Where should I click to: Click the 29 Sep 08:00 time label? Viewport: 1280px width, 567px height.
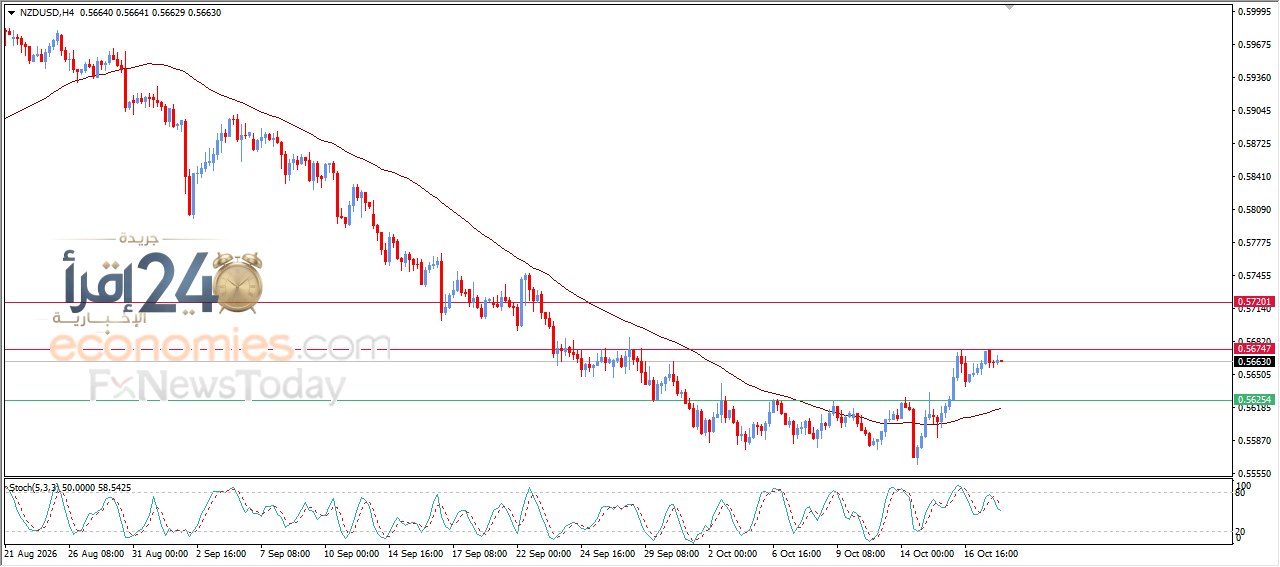(672, 553)
